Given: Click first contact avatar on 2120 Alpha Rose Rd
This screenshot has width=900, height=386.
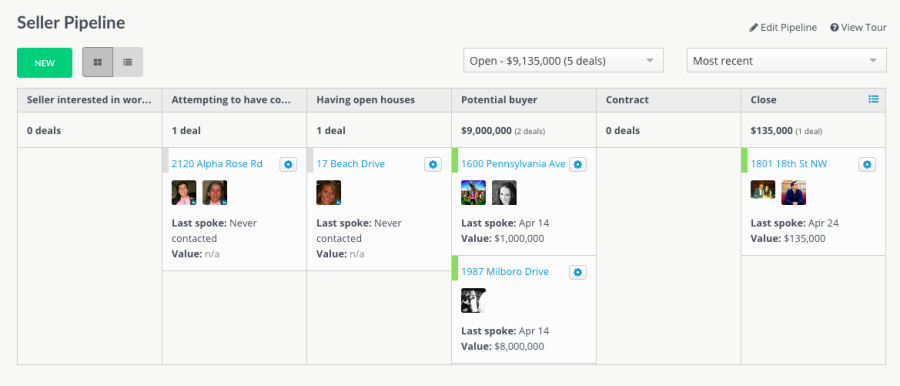Looking at the screenshot, I should tap(184, 192).
